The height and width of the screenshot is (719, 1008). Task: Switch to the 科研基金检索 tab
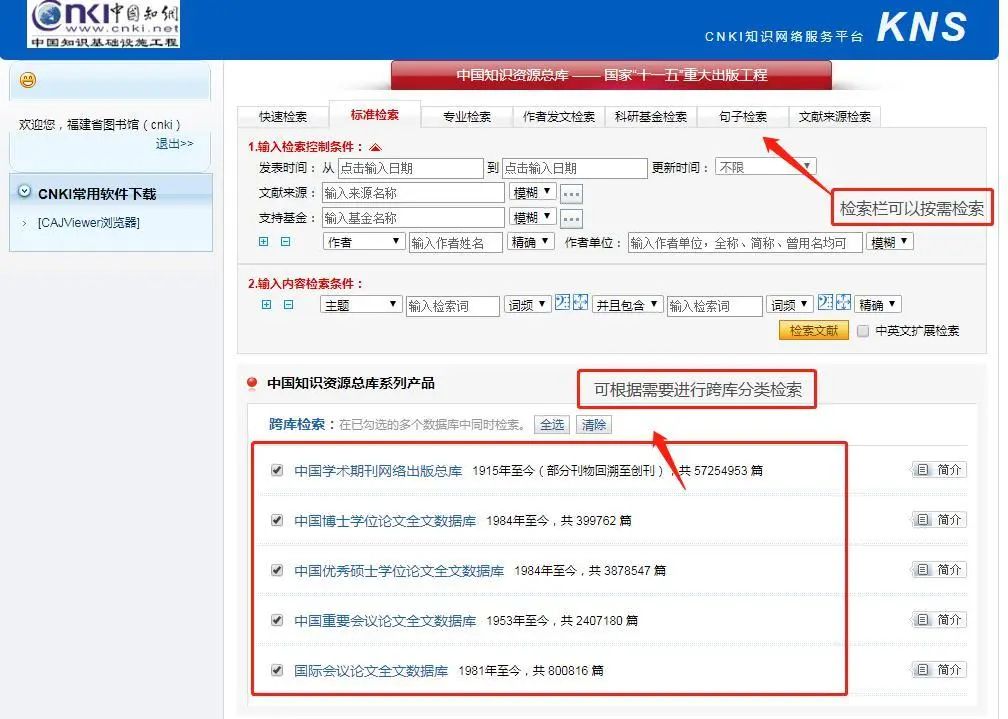click(651, 116)
